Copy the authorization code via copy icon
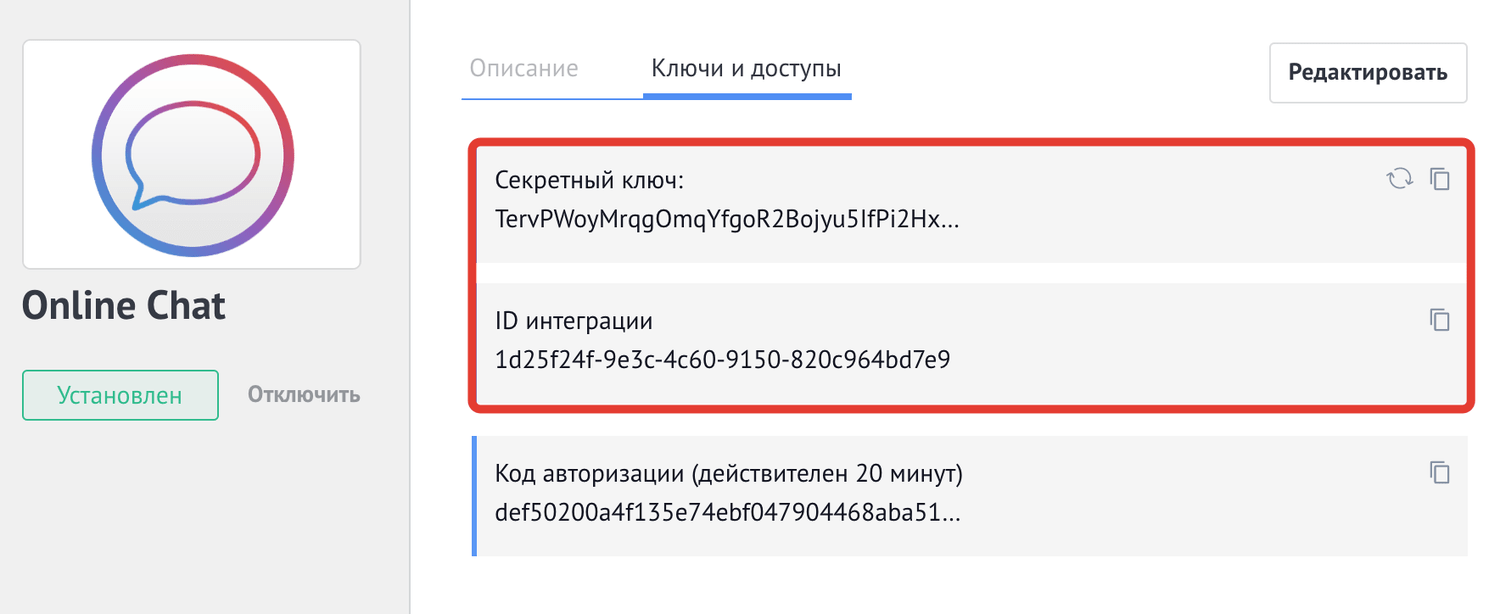The width and height of the screenshot is (1500, 614). 1440,472
